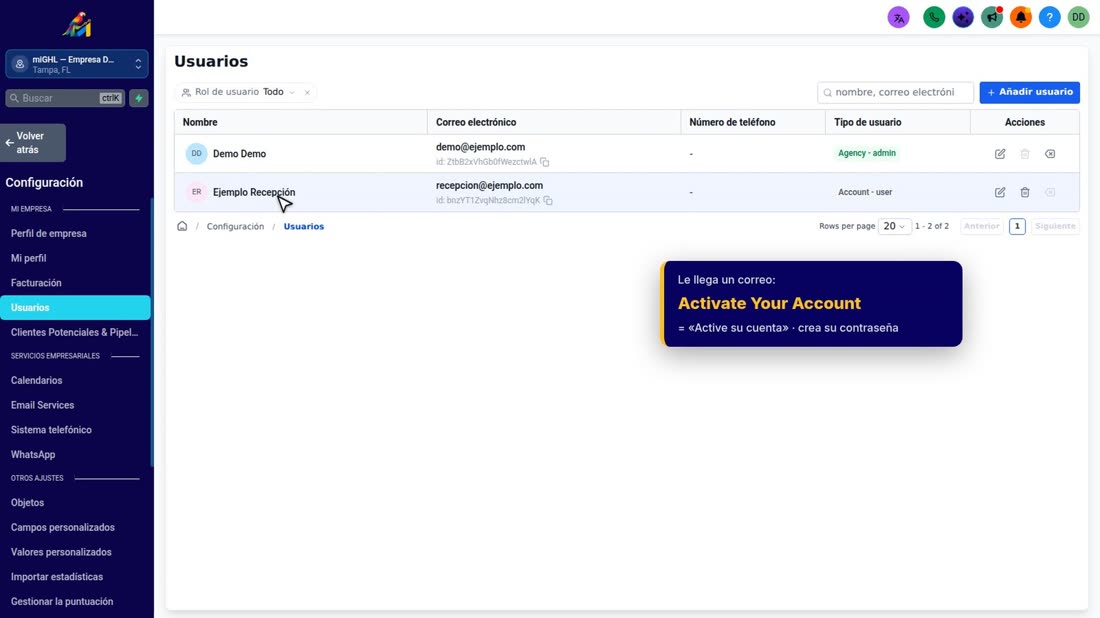
Task: Focus the nombre, correo electrónico search field
Action: 895,92
